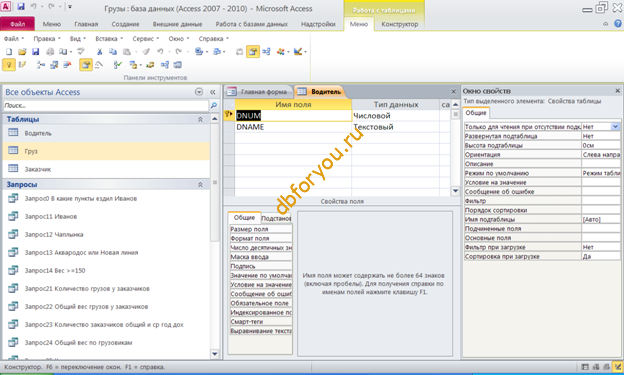Screen dimensions: 624x375
Task: Open the Сервис menu
Action: [145, 39]
